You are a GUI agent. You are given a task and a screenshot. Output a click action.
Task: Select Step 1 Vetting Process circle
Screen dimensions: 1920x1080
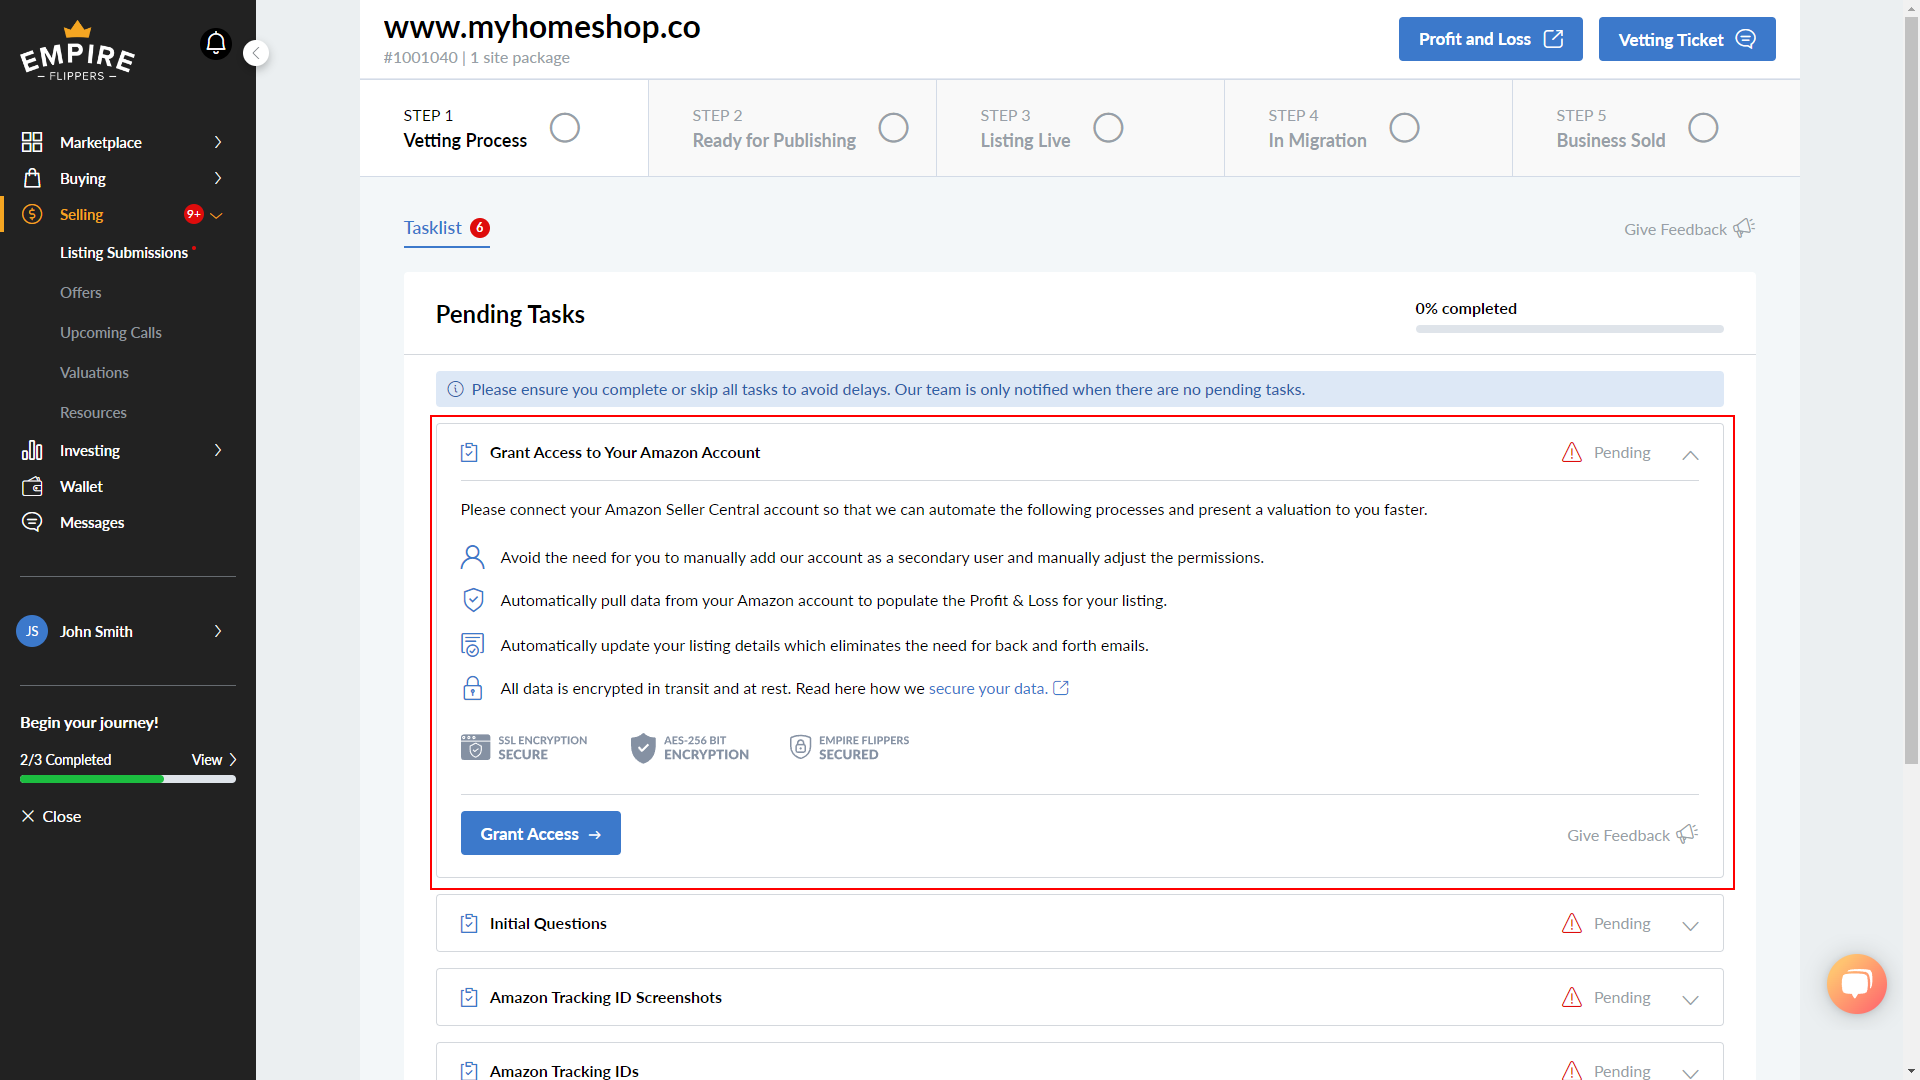[565, 128]
